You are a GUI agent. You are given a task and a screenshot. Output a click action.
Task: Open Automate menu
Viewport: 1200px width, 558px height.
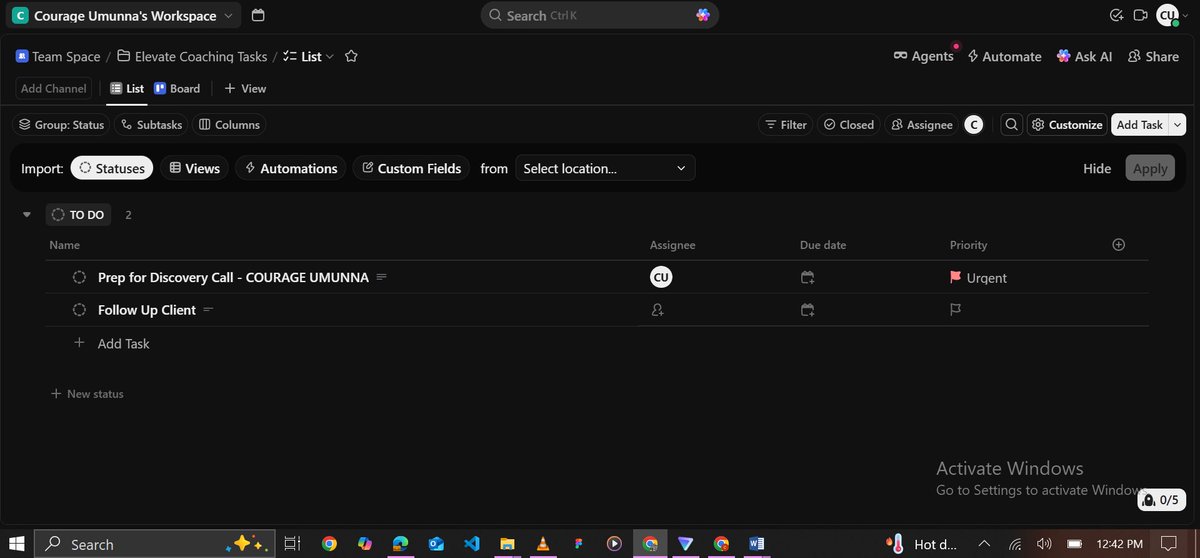(1004, 57)
